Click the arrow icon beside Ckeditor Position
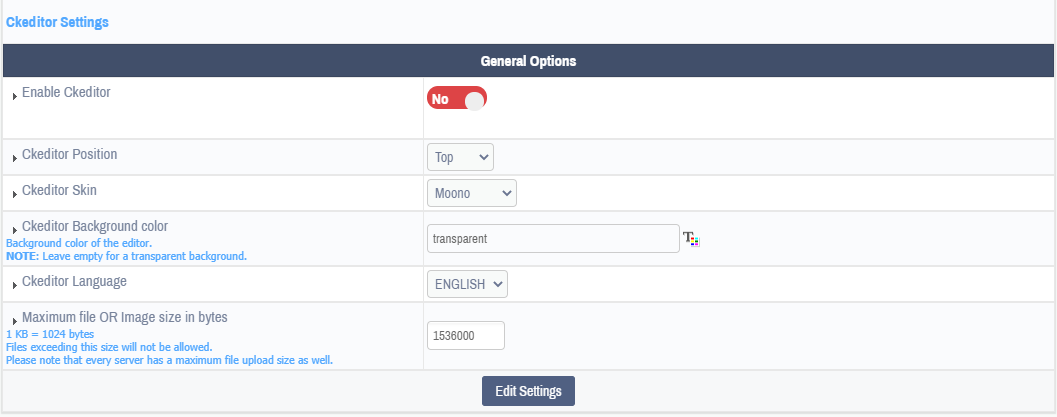The height and width of the screenshot is (417, 1057). point(15,158)
